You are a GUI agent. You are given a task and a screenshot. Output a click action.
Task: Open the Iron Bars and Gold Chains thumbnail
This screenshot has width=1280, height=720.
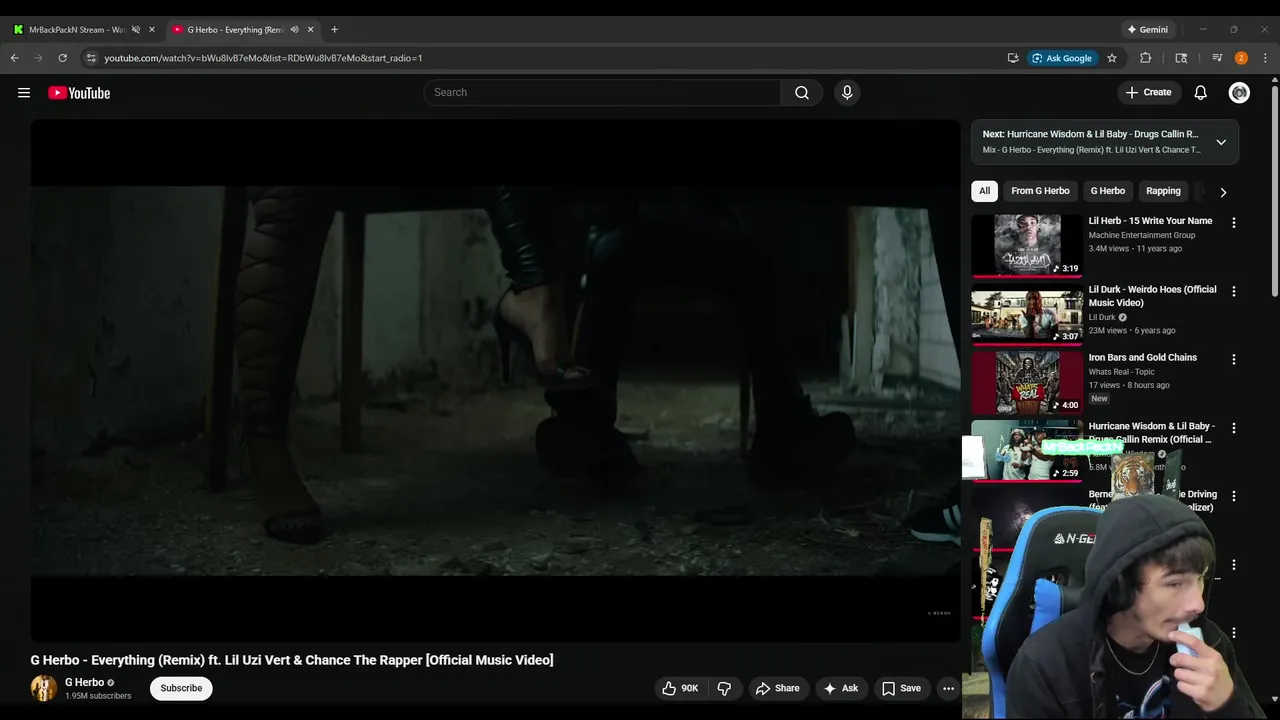tap(1027, 382)
